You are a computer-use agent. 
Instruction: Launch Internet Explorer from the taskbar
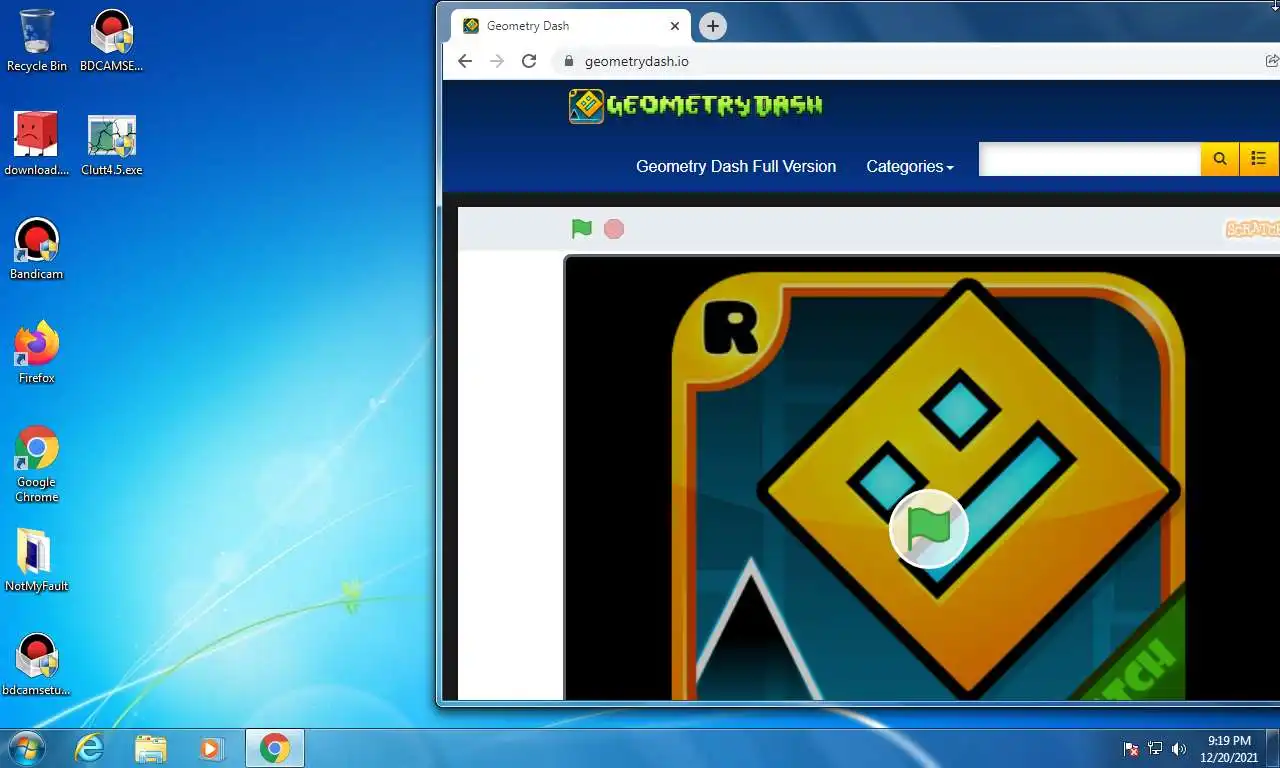point(90,748)
